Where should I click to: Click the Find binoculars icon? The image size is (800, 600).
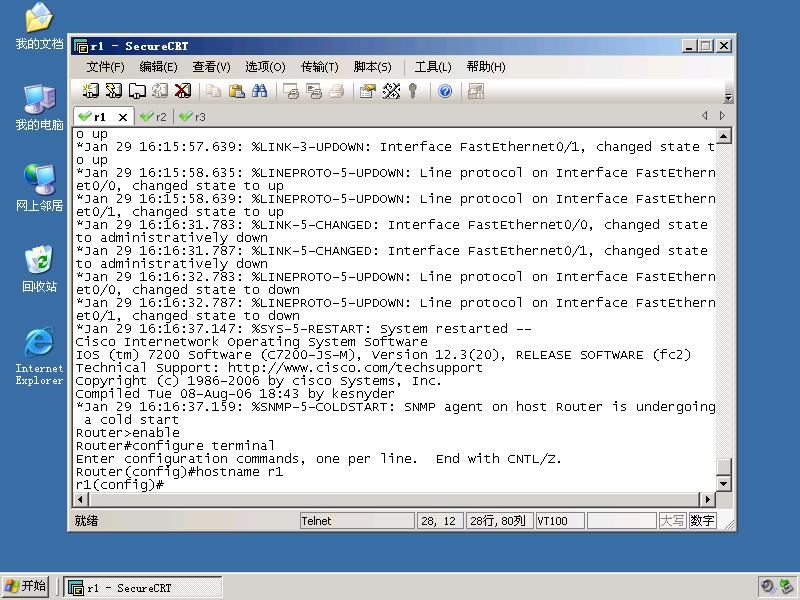(259, 91)
